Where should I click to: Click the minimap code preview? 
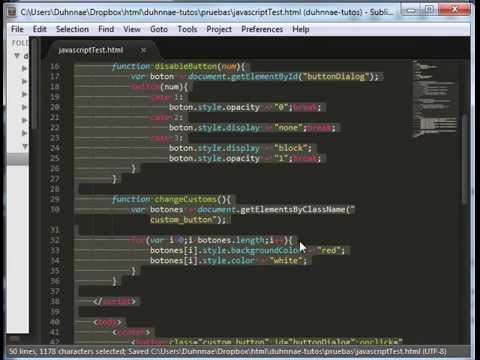[x=434, y=99]
